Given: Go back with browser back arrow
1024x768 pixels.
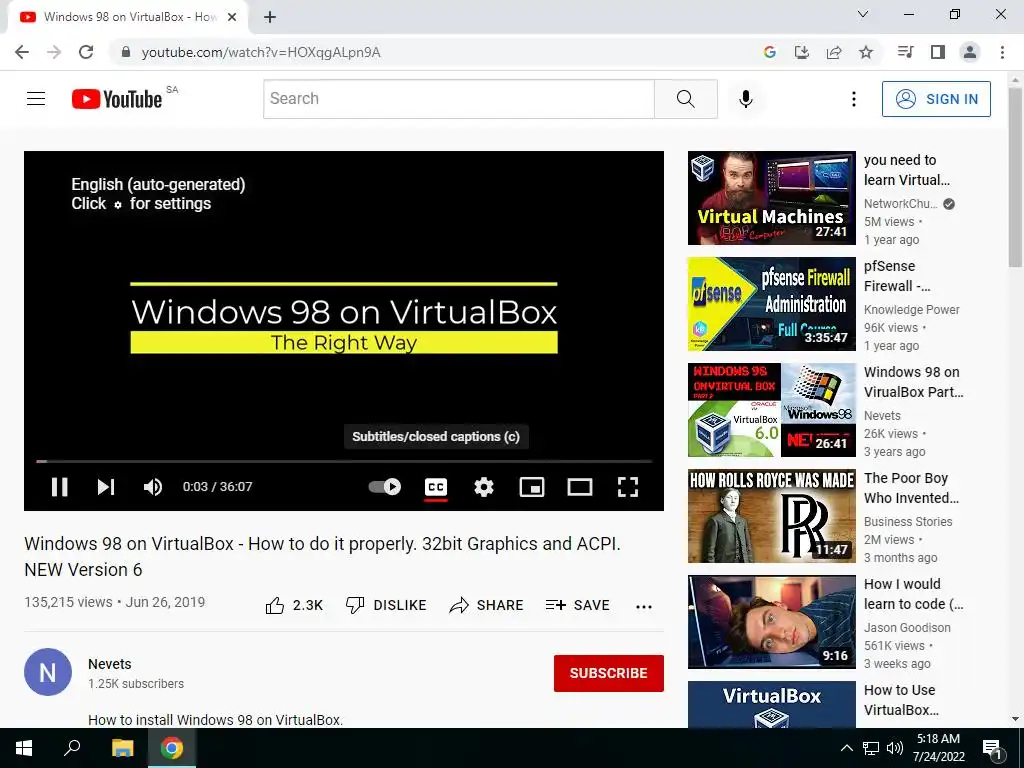Looking at the screenshot, I should [22, 52].
